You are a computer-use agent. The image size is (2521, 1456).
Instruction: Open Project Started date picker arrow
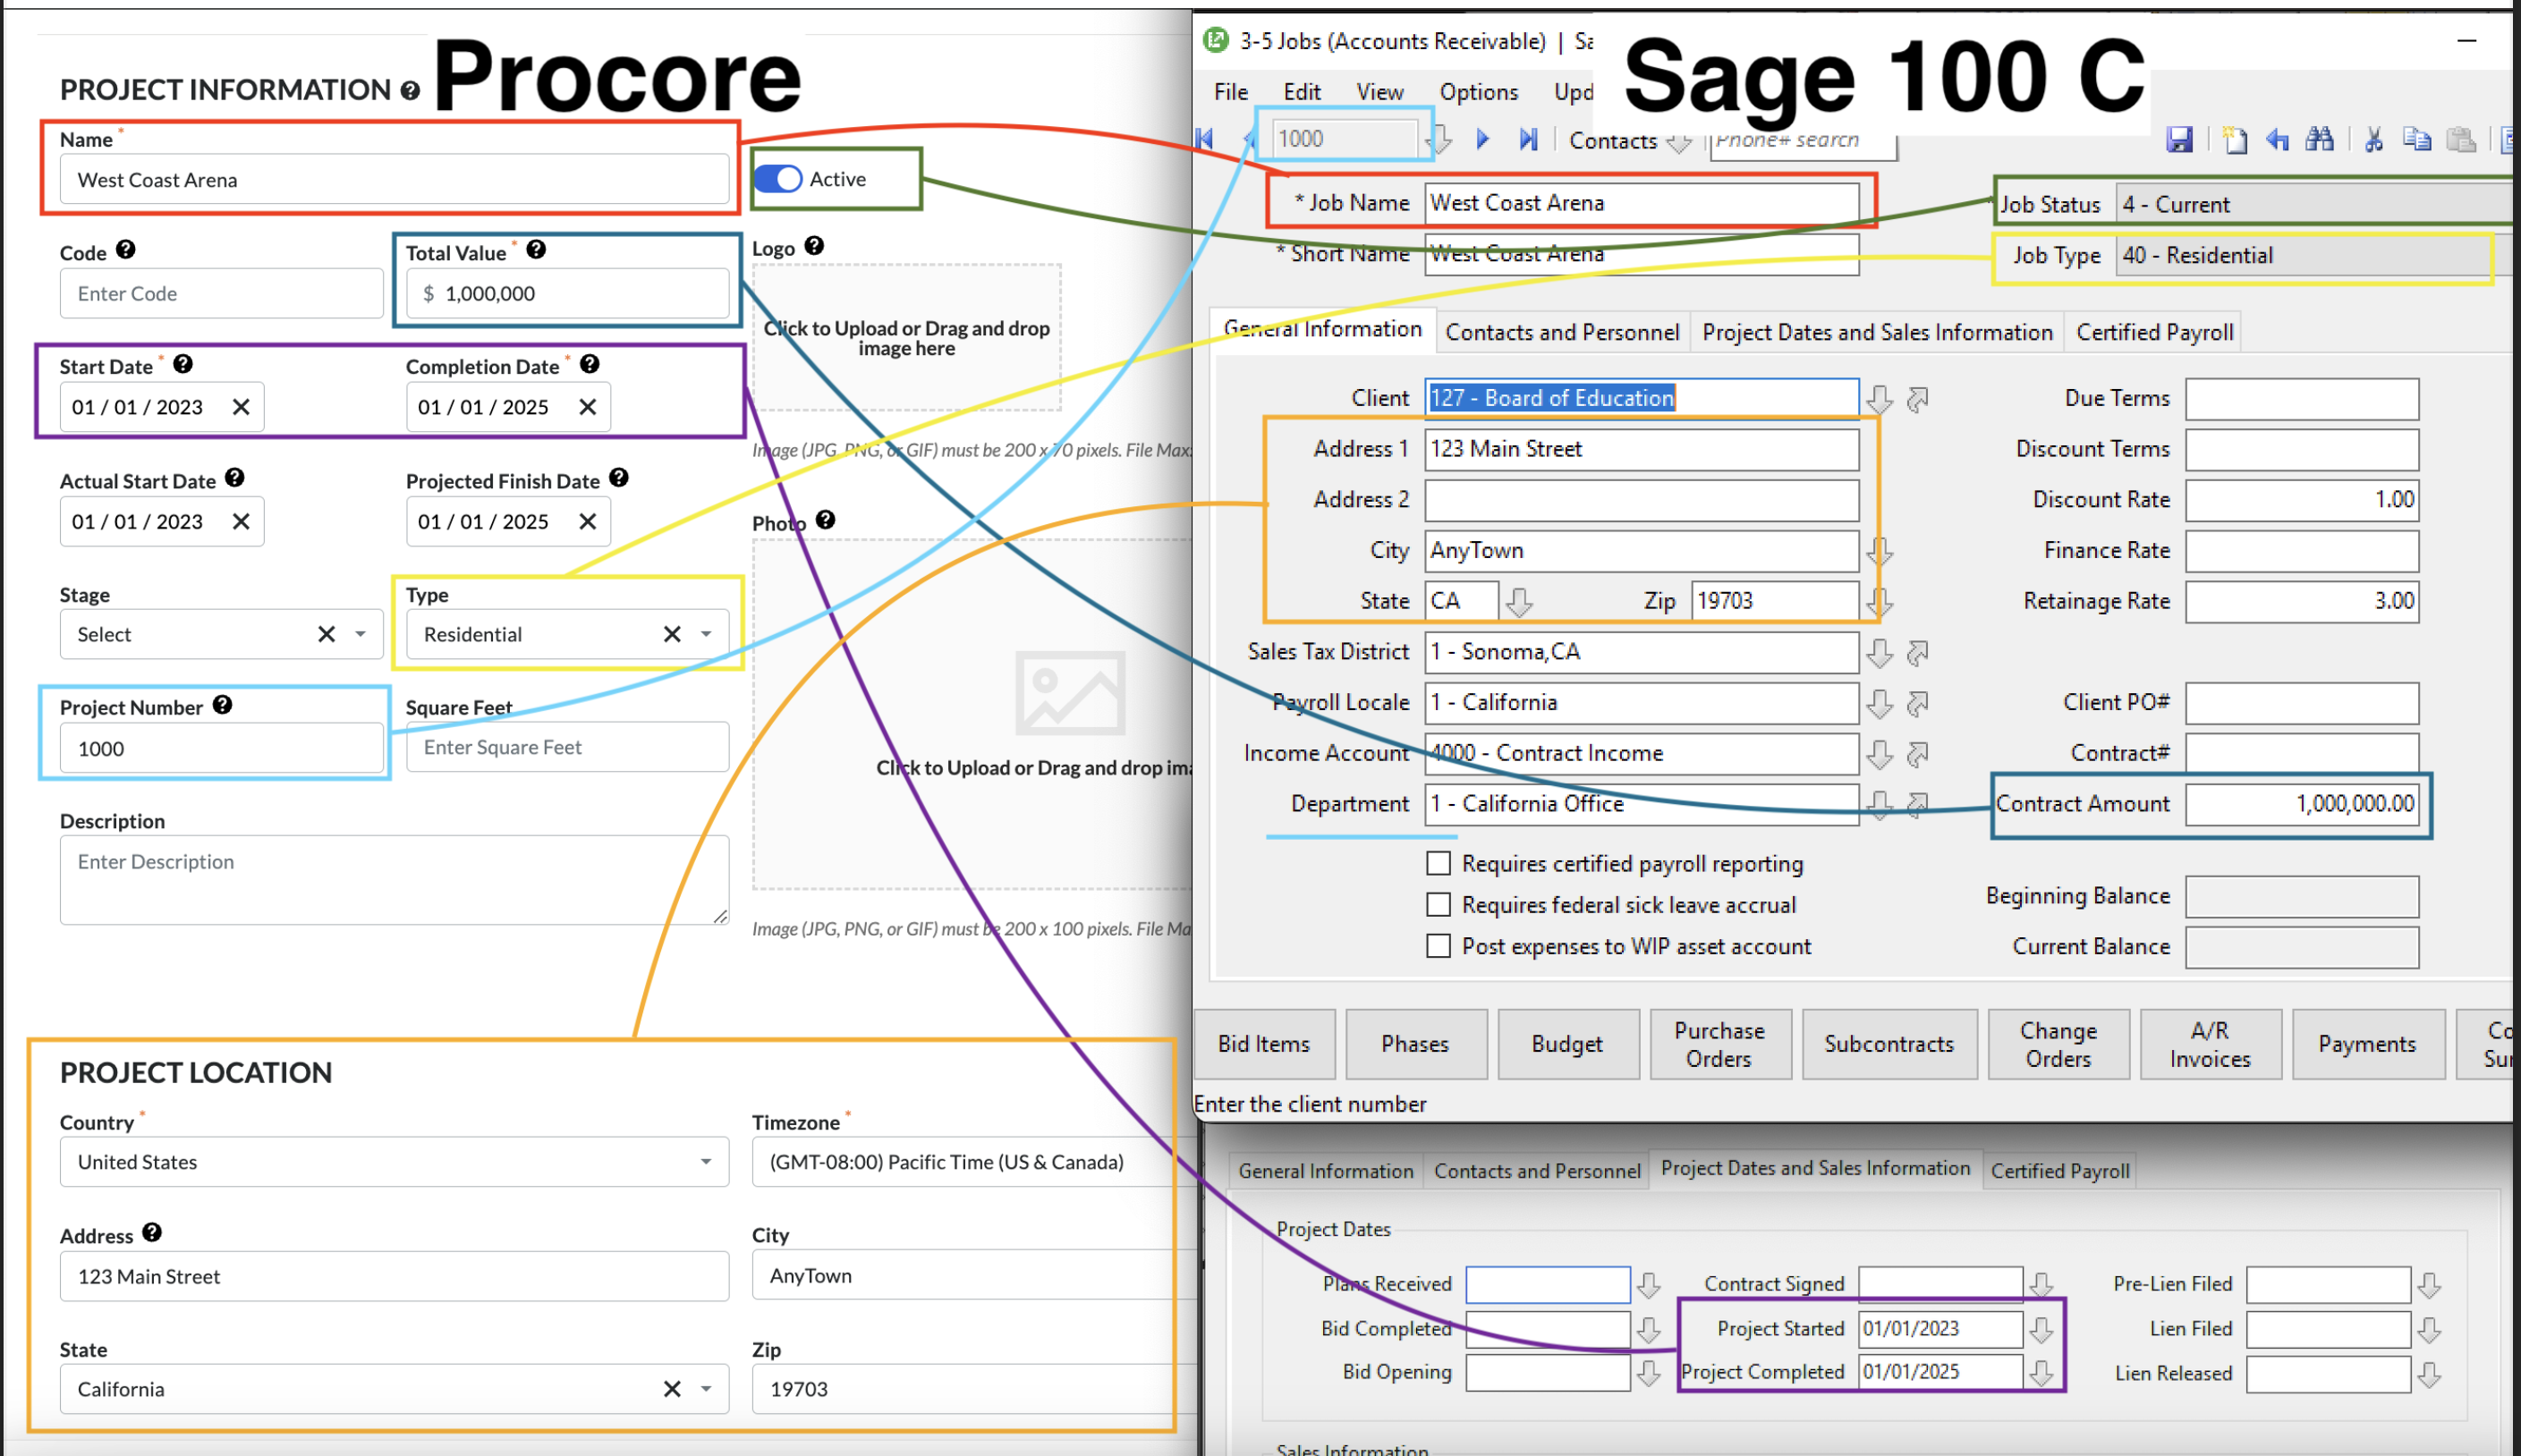click(2042, 1330)
